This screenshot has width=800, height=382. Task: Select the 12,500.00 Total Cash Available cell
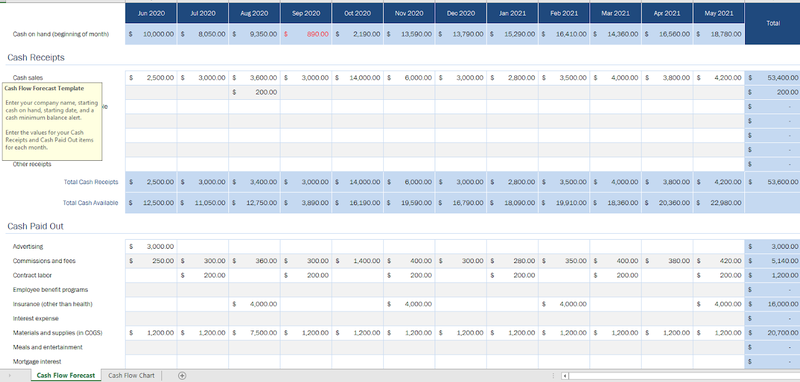coord(151,203)
